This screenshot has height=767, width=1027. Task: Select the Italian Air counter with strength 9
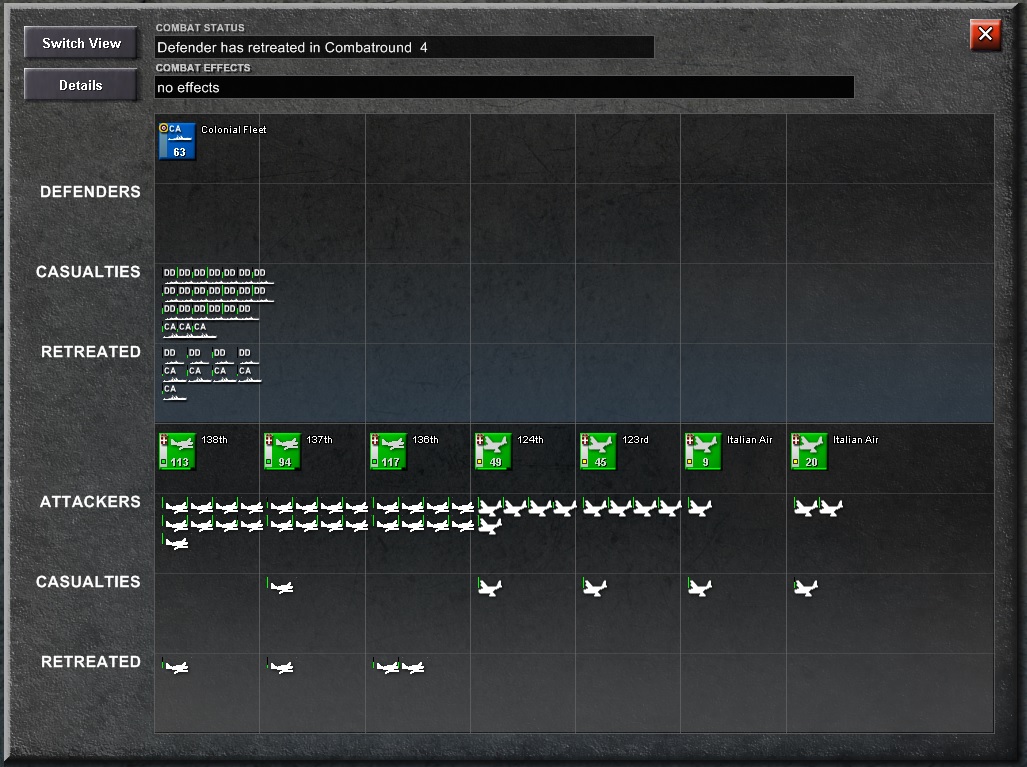[x=703, y=451]
